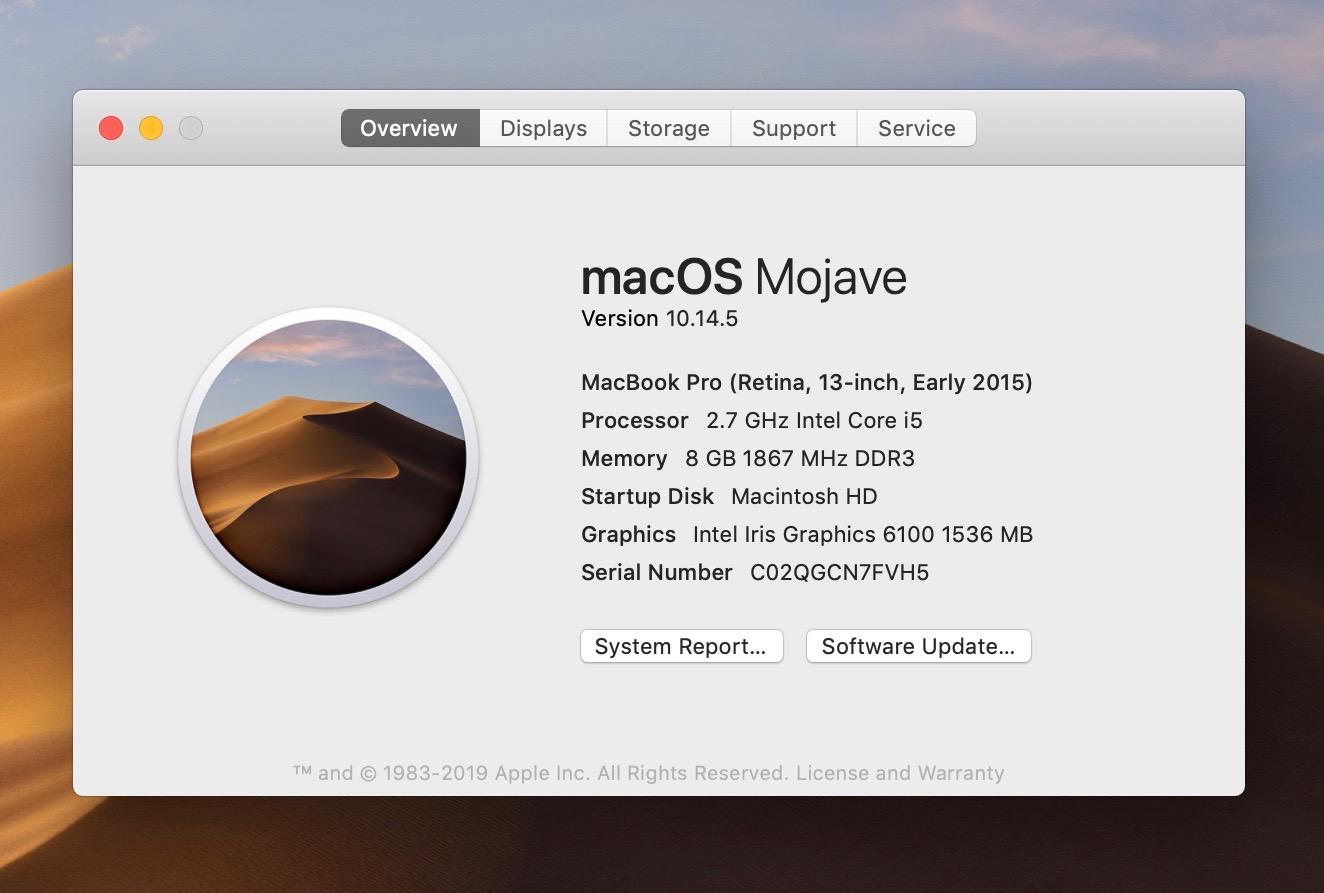The image size is (1324, 893).
Task: Click the System Report... button
Action: click(681, 646)
